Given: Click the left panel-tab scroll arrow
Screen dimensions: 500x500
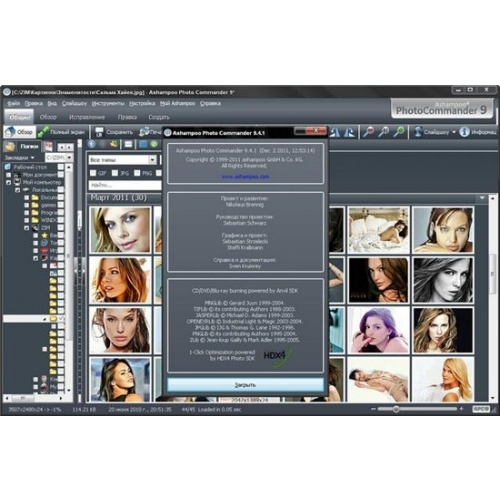Looking at the screenshot, I should pos(62,147).
